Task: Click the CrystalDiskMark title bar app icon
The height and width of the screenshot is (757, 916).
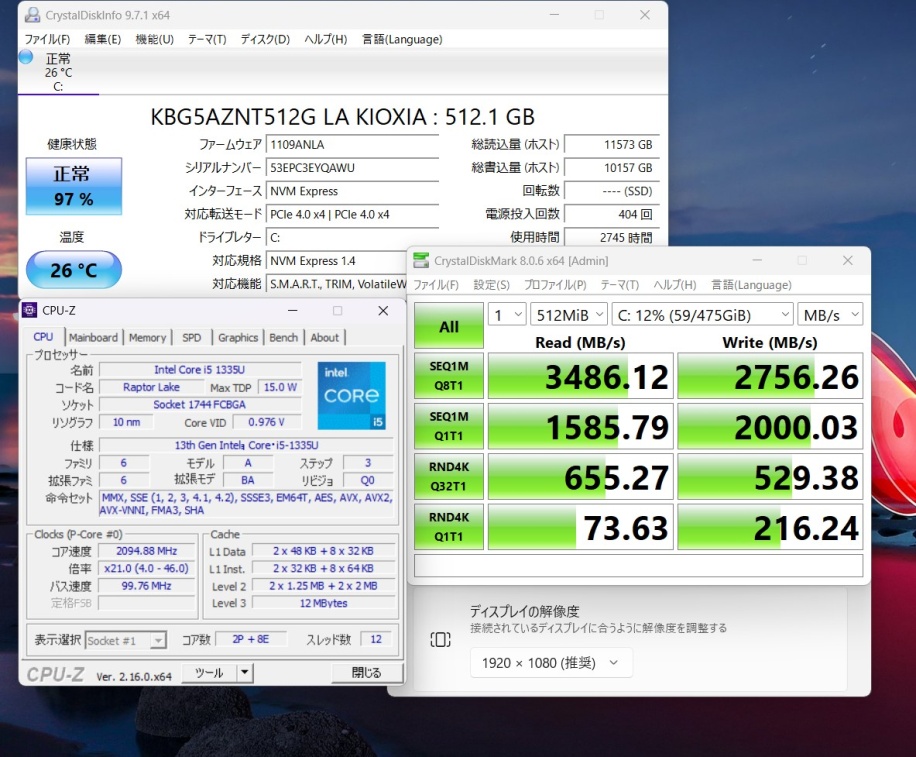Action: coord(421,261)
